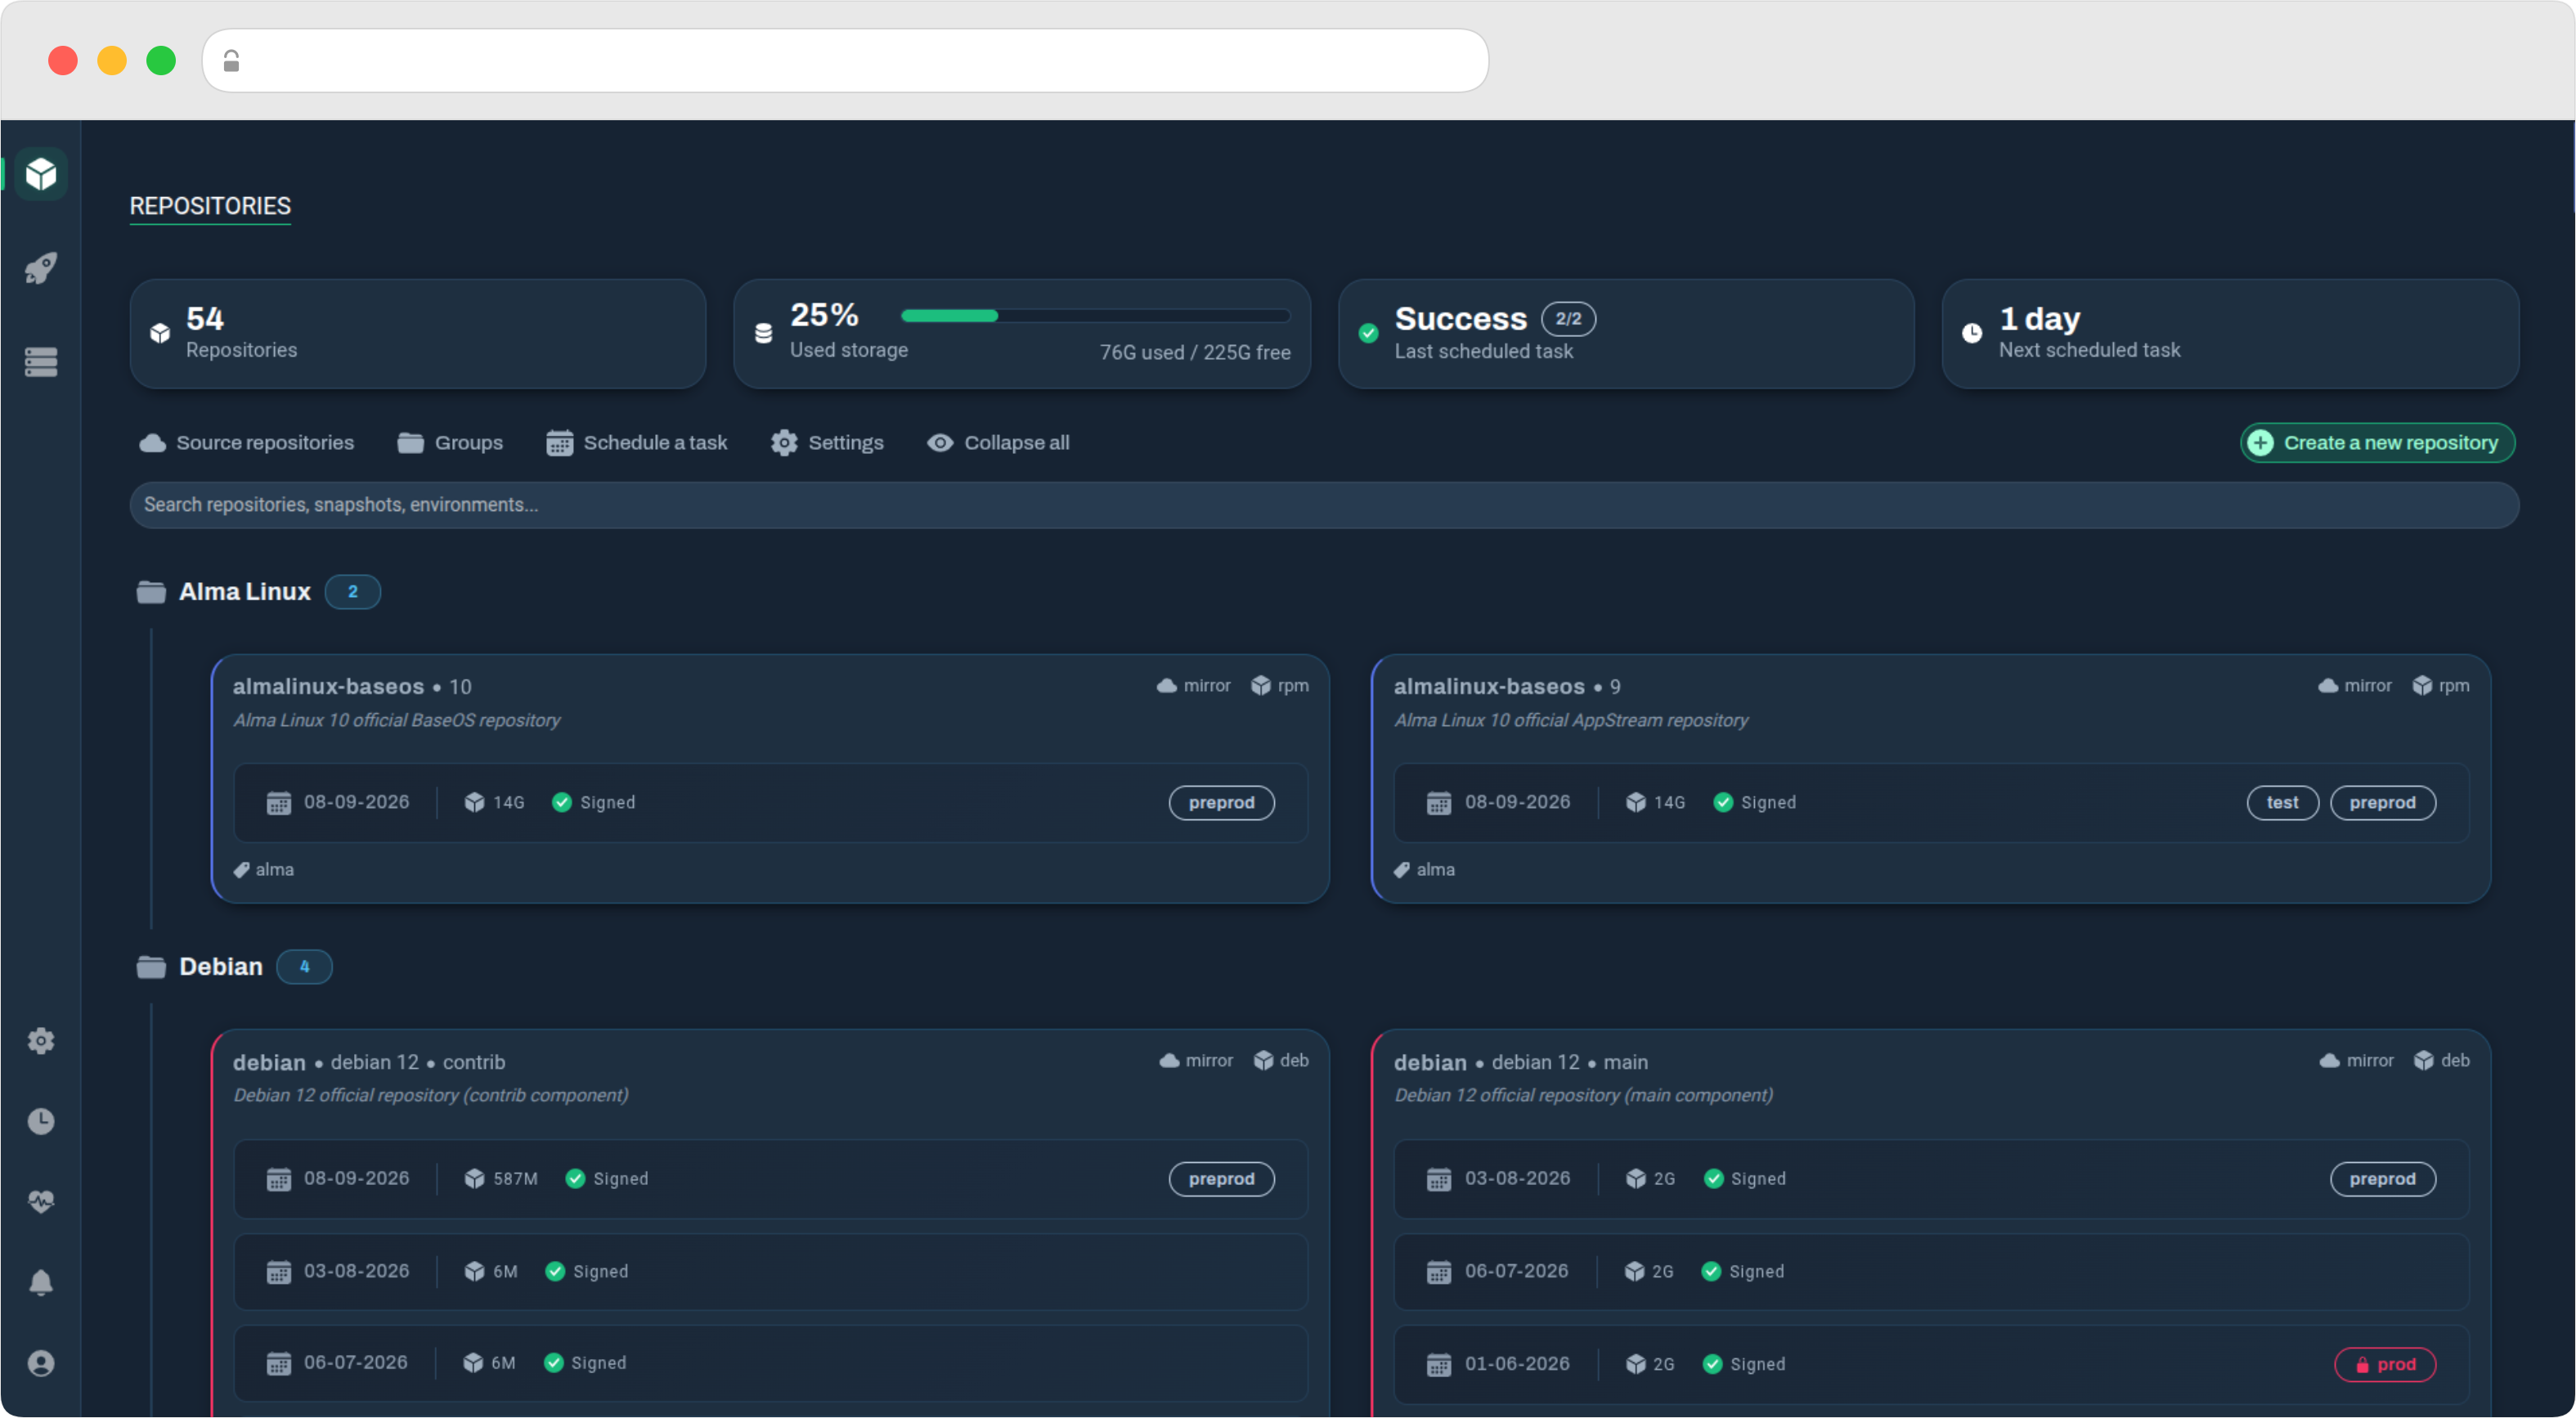Click 14G size on almalinux-baseos 9 snapshot
The width and height of the screenshot is (2576, 1418).
[1669, 803]
